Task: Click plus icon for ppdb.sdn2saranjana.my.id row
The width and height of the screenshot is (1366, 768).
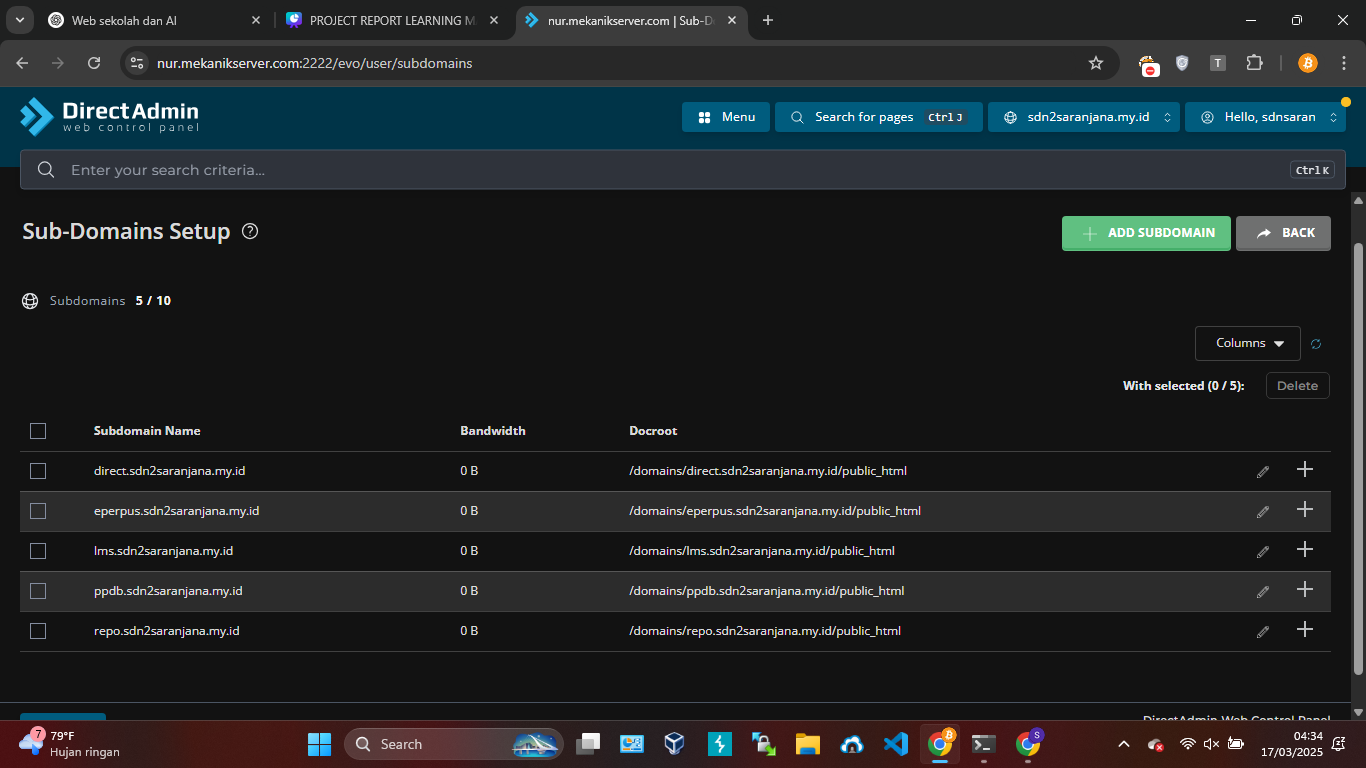Action: pyautogui.click(x=1304, y=589)
